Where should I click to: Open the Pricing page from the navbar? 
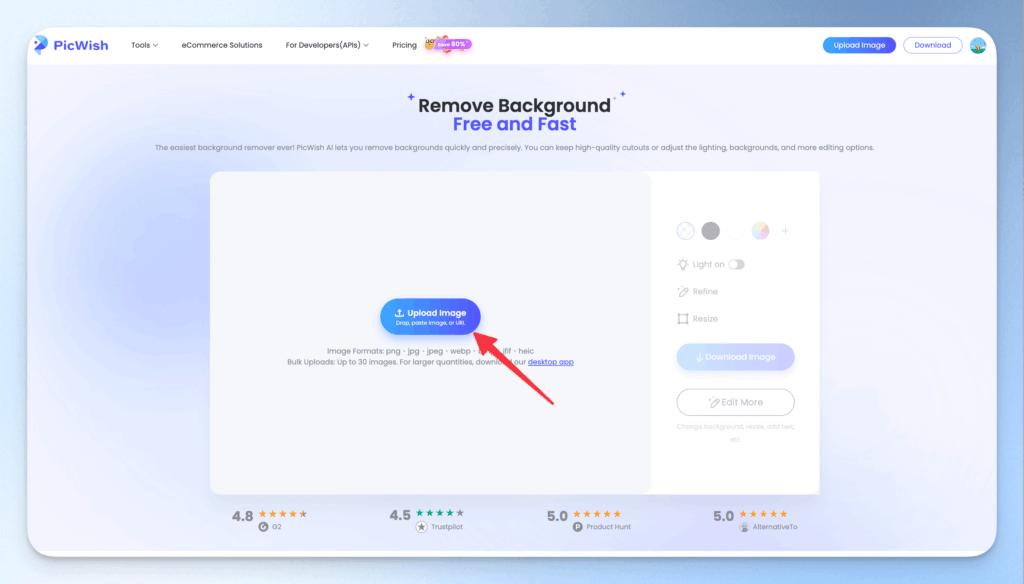[x=404, y=44]
